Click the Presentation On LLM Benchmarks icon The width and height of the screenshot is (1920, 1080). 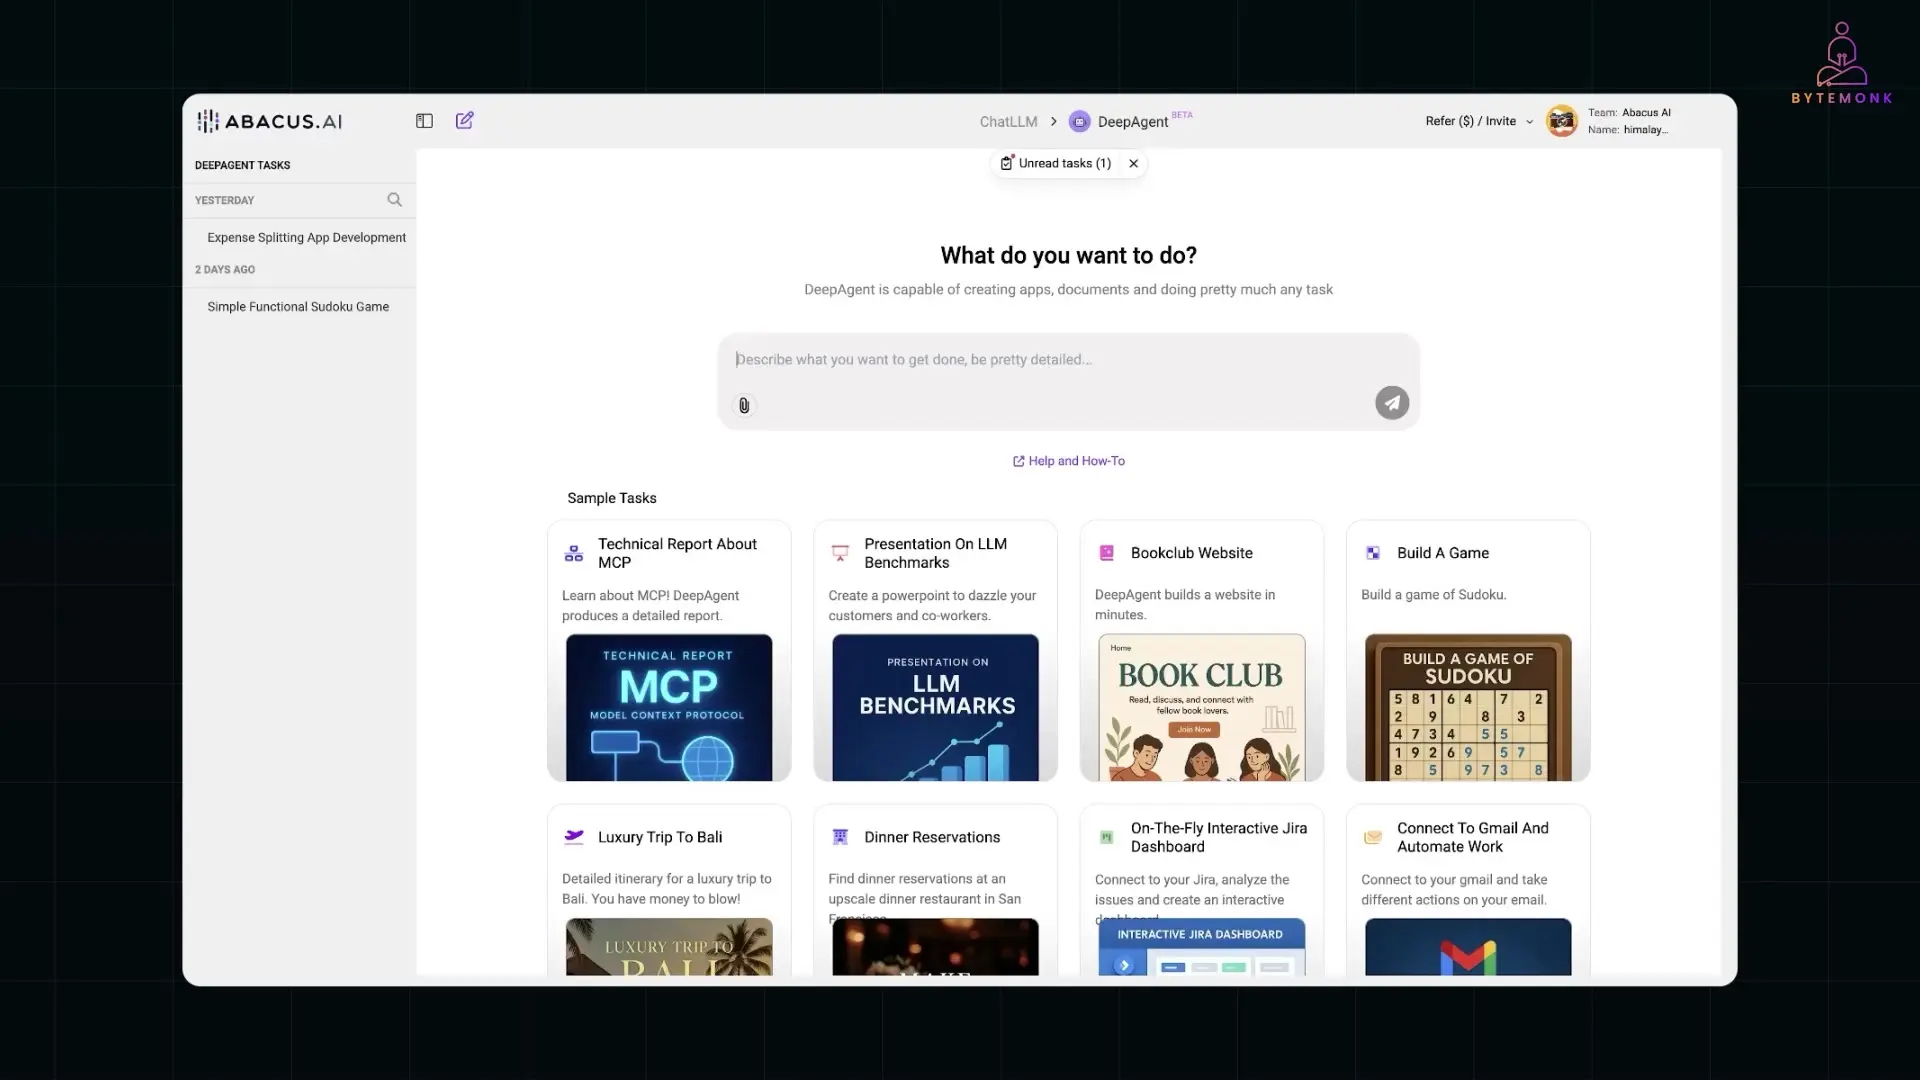(x=840, y=553)
